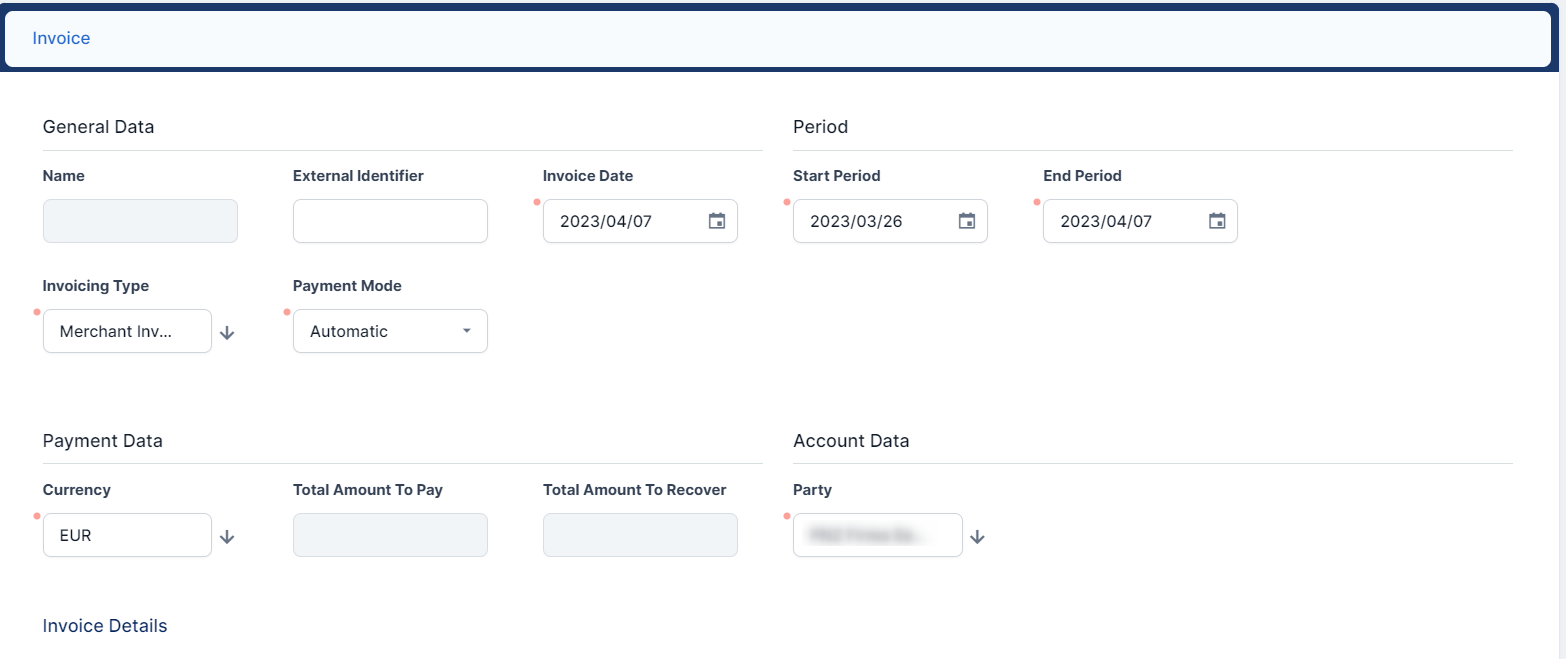The image size is (1566, 659).
Task: Open the Merchant Inv... Invoicing Type selector
Action: click(x=127, y=331)
